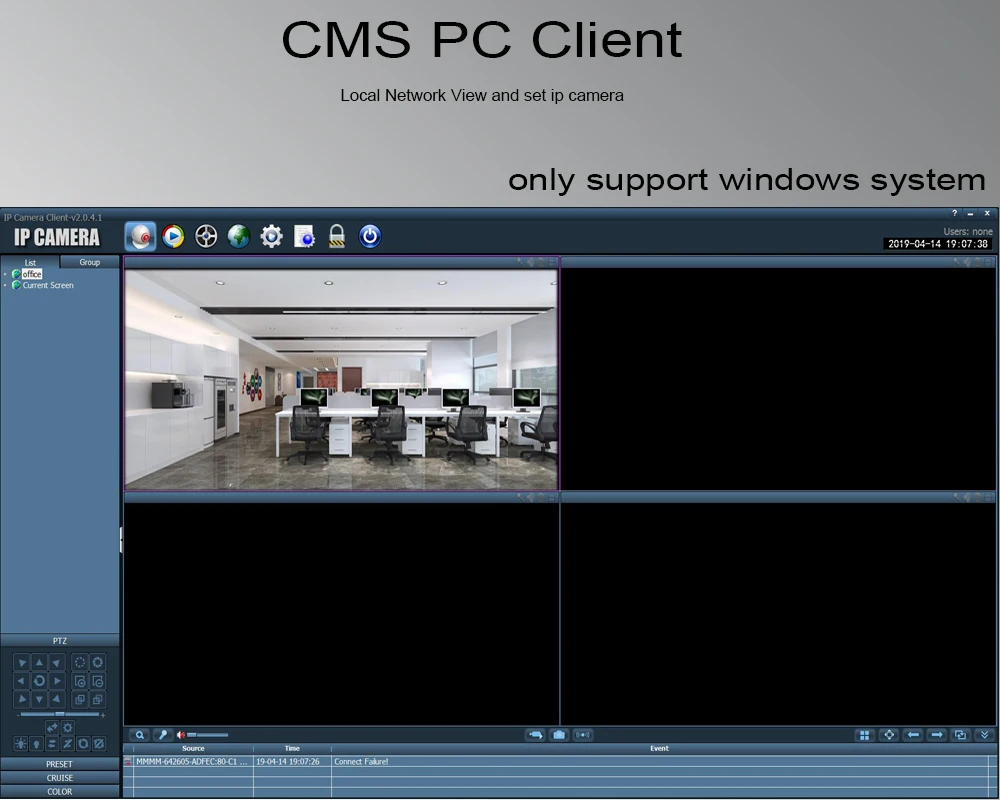Move PTZ camera to lower-left
1000x800 pixels.
tap(21, 699)
